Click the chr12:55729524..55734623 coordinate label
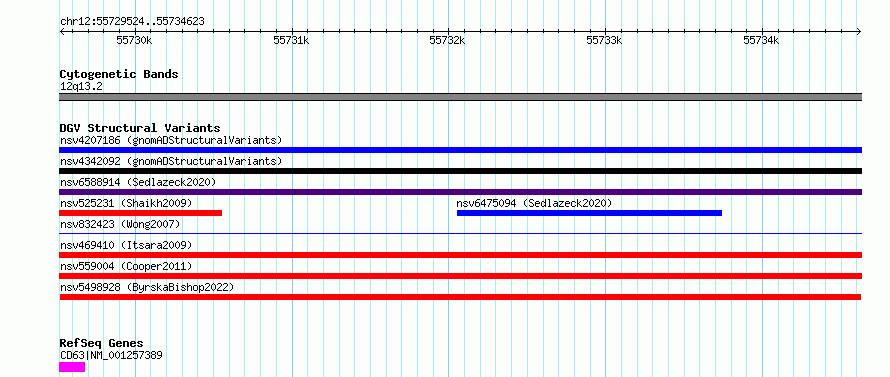This screenshot has width=890, height=377. pos(132,22)
